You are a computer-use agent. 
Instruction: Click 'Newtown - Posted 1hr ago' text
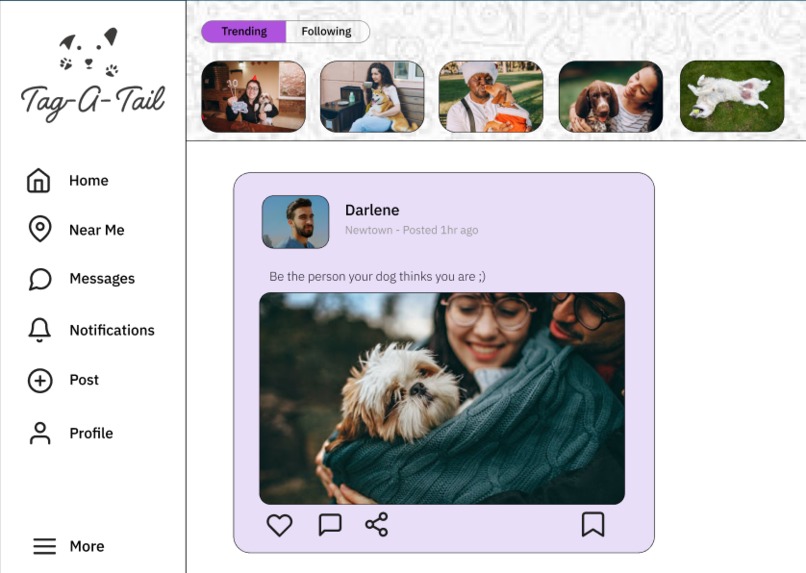(x=411, y=230)
